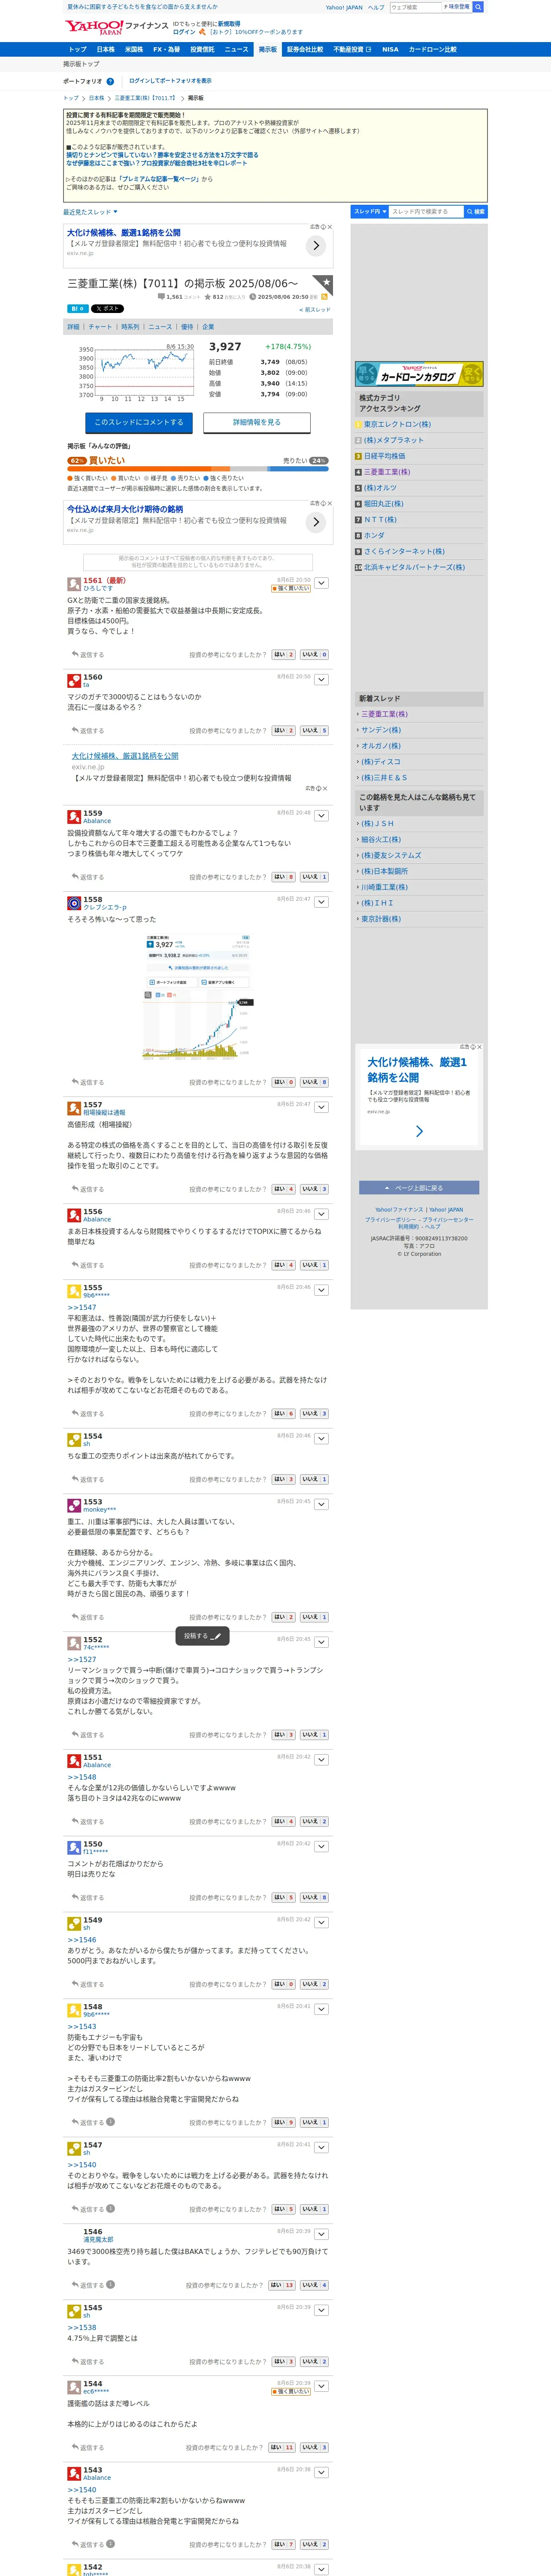The height and width of the screenshot is (2576, 551).
Task: Open the 前スレッド link
Action: point(315,310)
